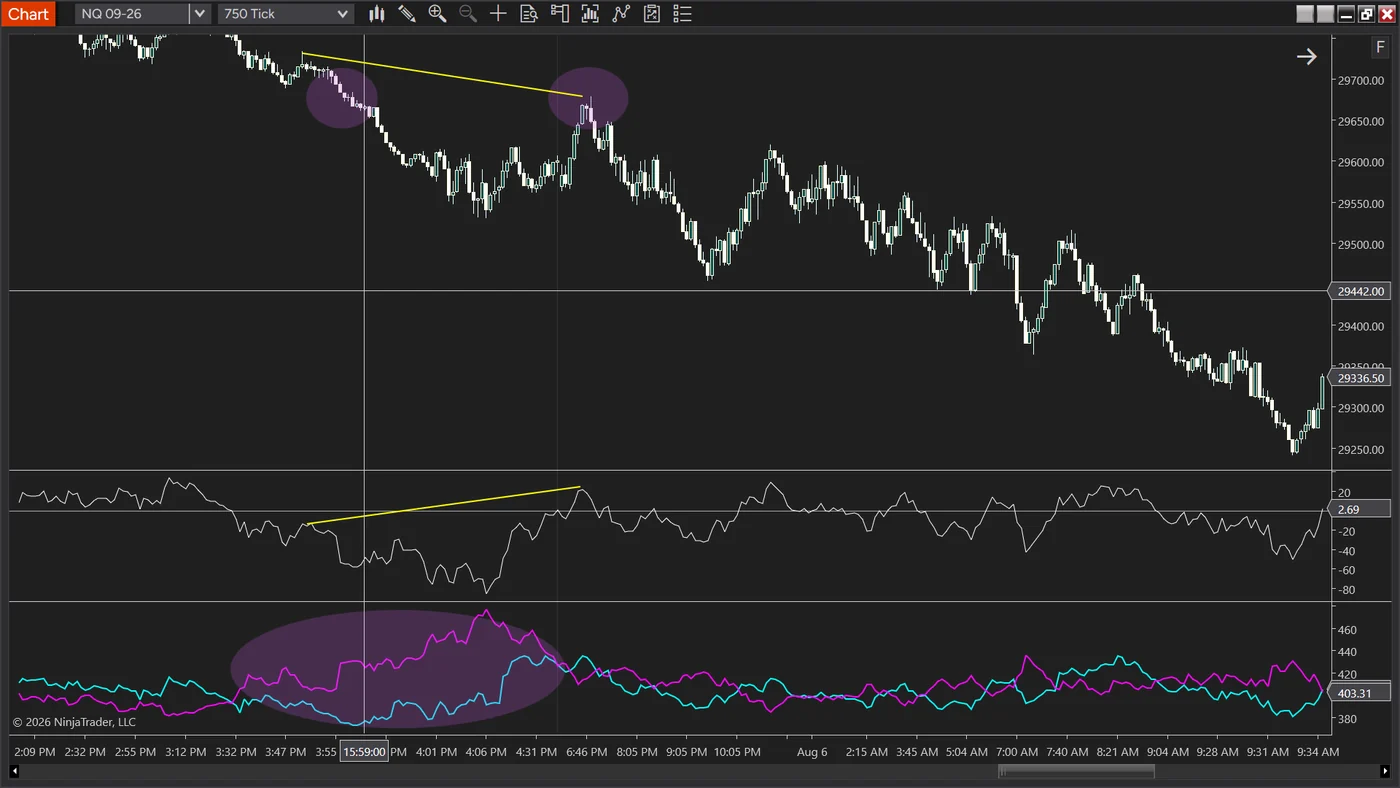
Task: Click the 29400.00 price axis label
Action: coord(1361,326)
